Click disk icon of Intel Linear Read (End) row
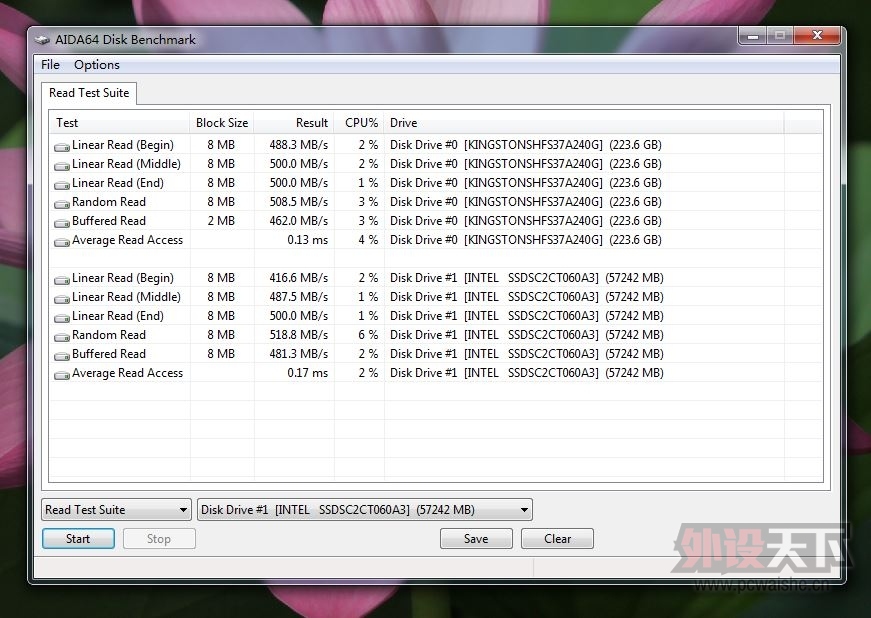This screenshot has height=618, width=871. pyautogui.click(x=62, y=318)
